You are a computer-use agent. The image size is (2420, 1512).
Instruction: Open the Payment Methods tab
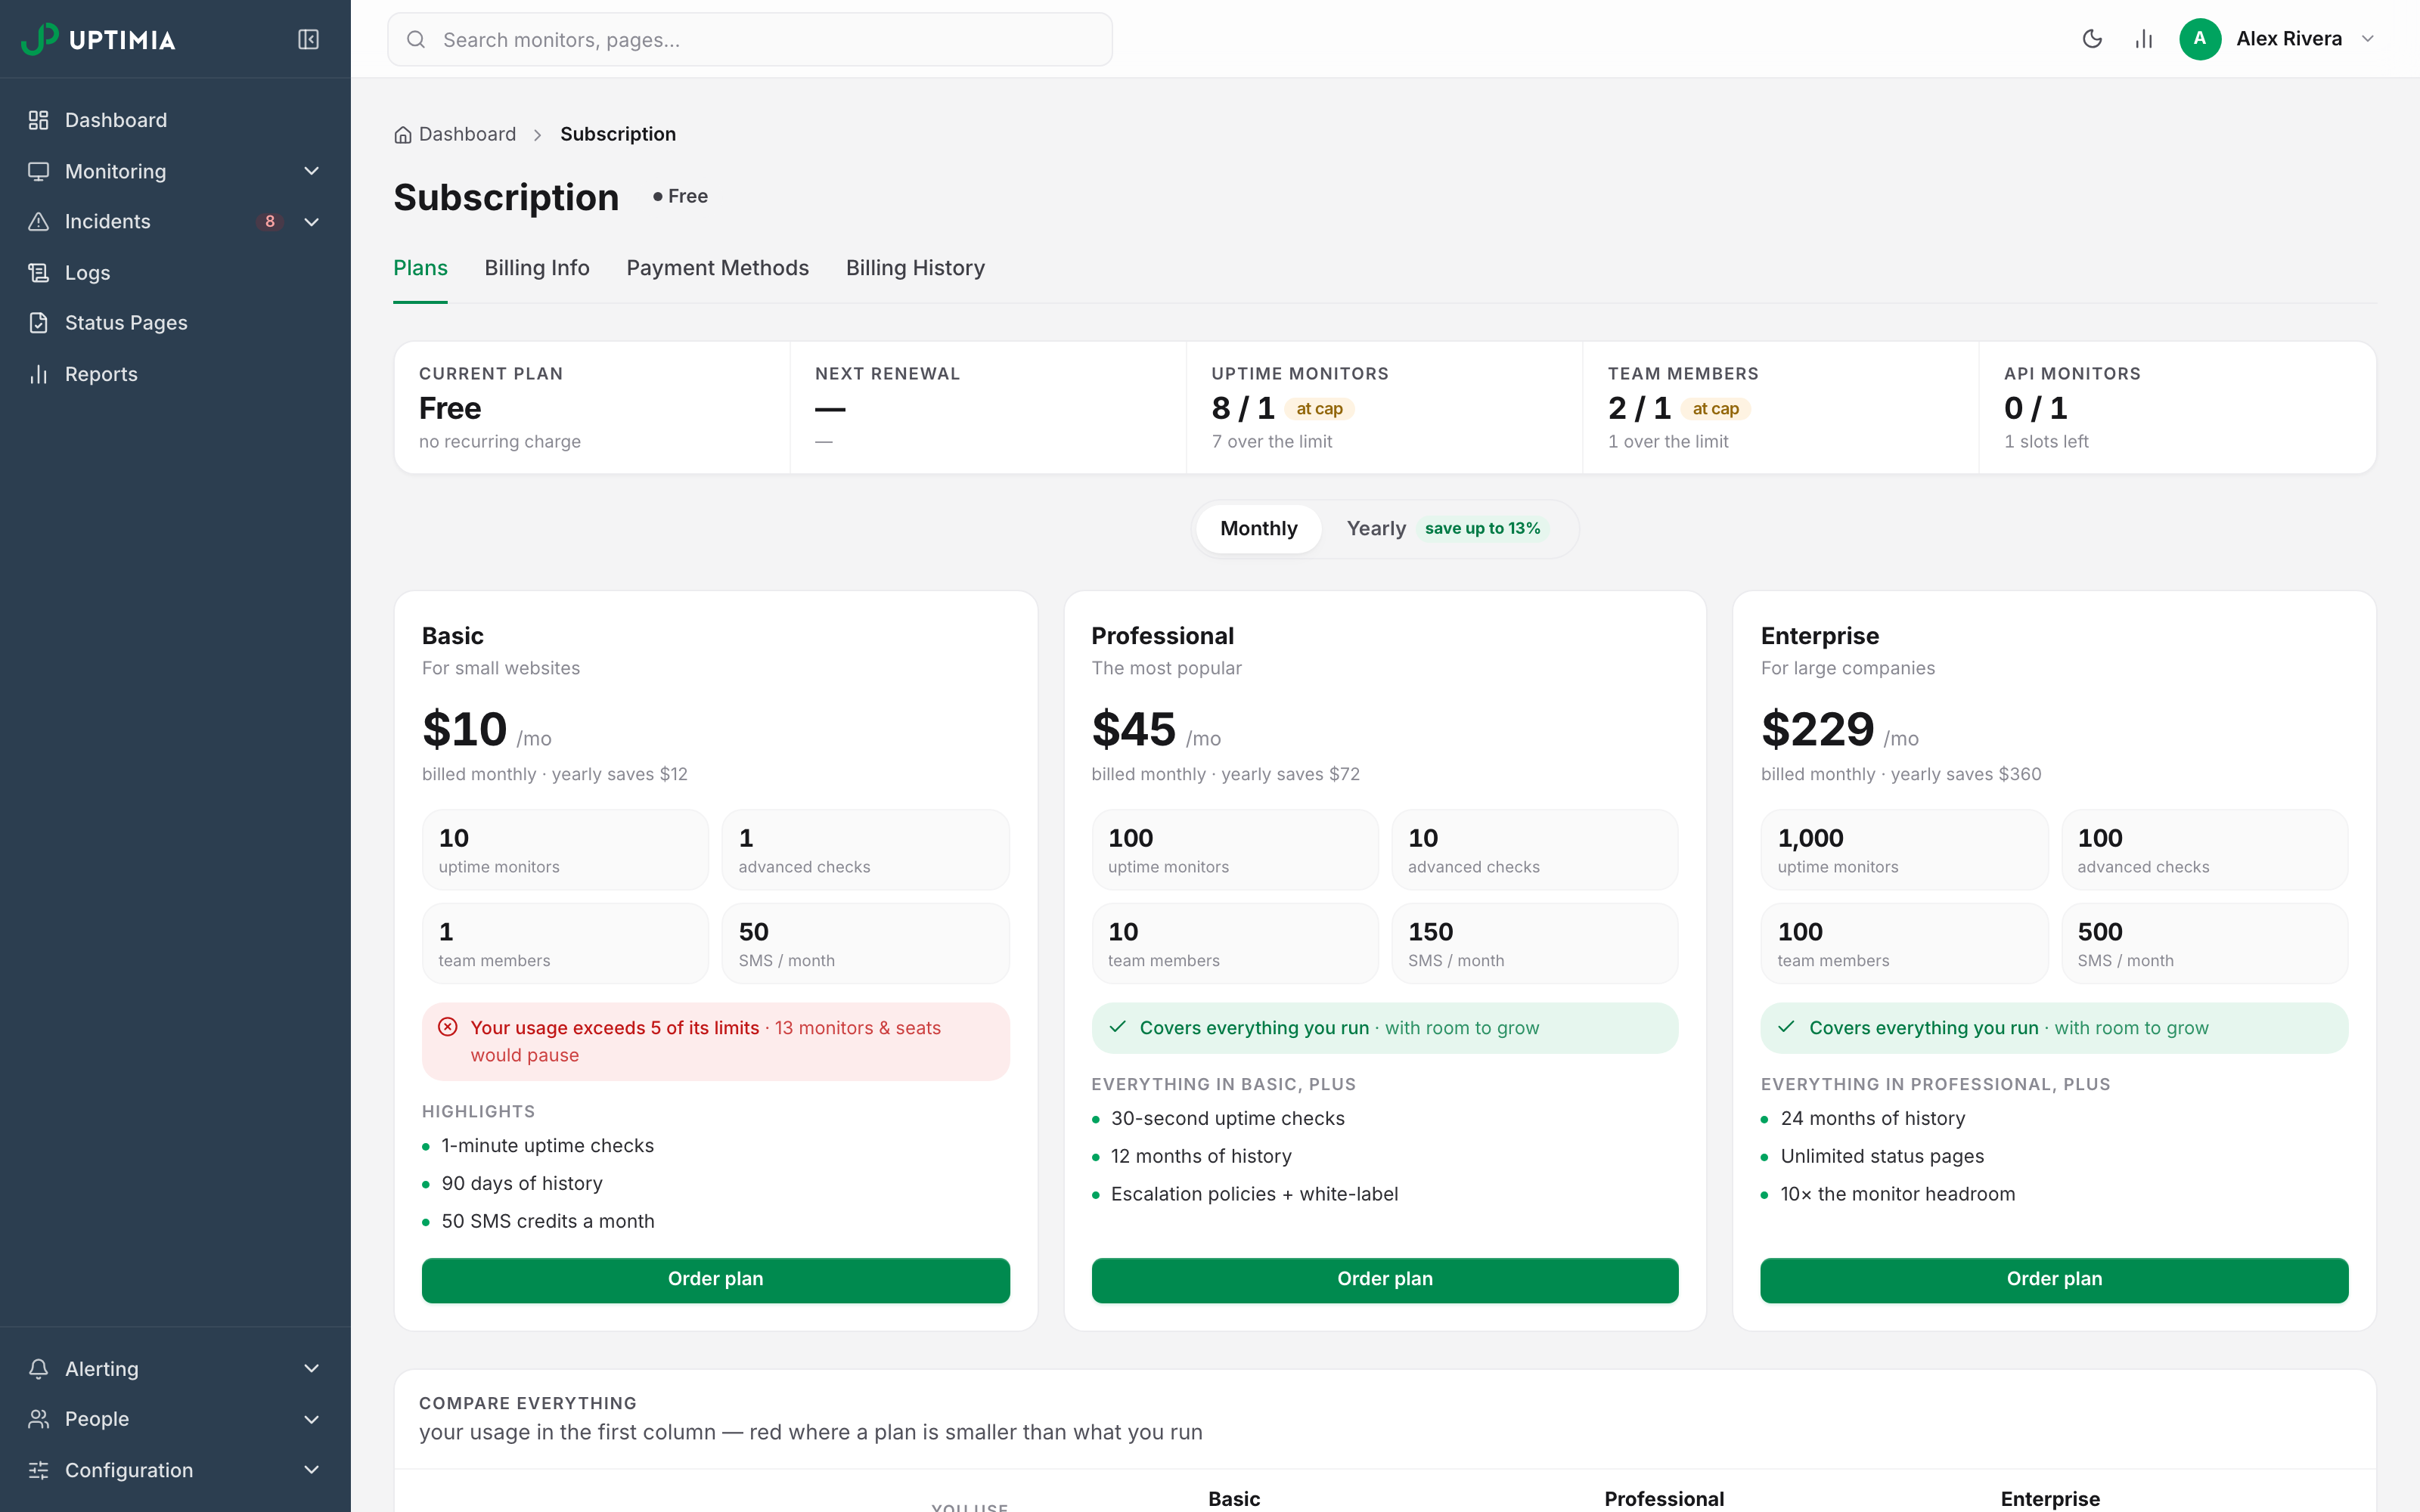click(717, 268)
